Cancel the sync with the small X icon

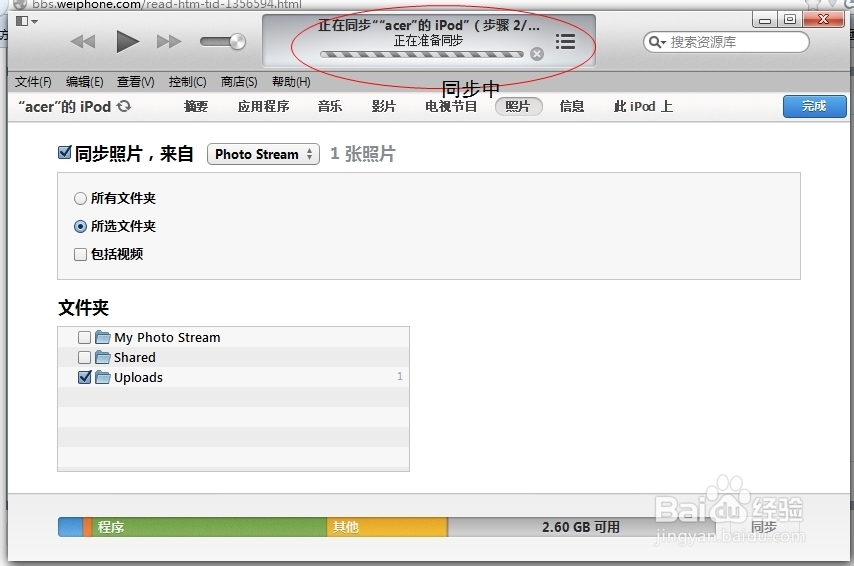point(537,54)
